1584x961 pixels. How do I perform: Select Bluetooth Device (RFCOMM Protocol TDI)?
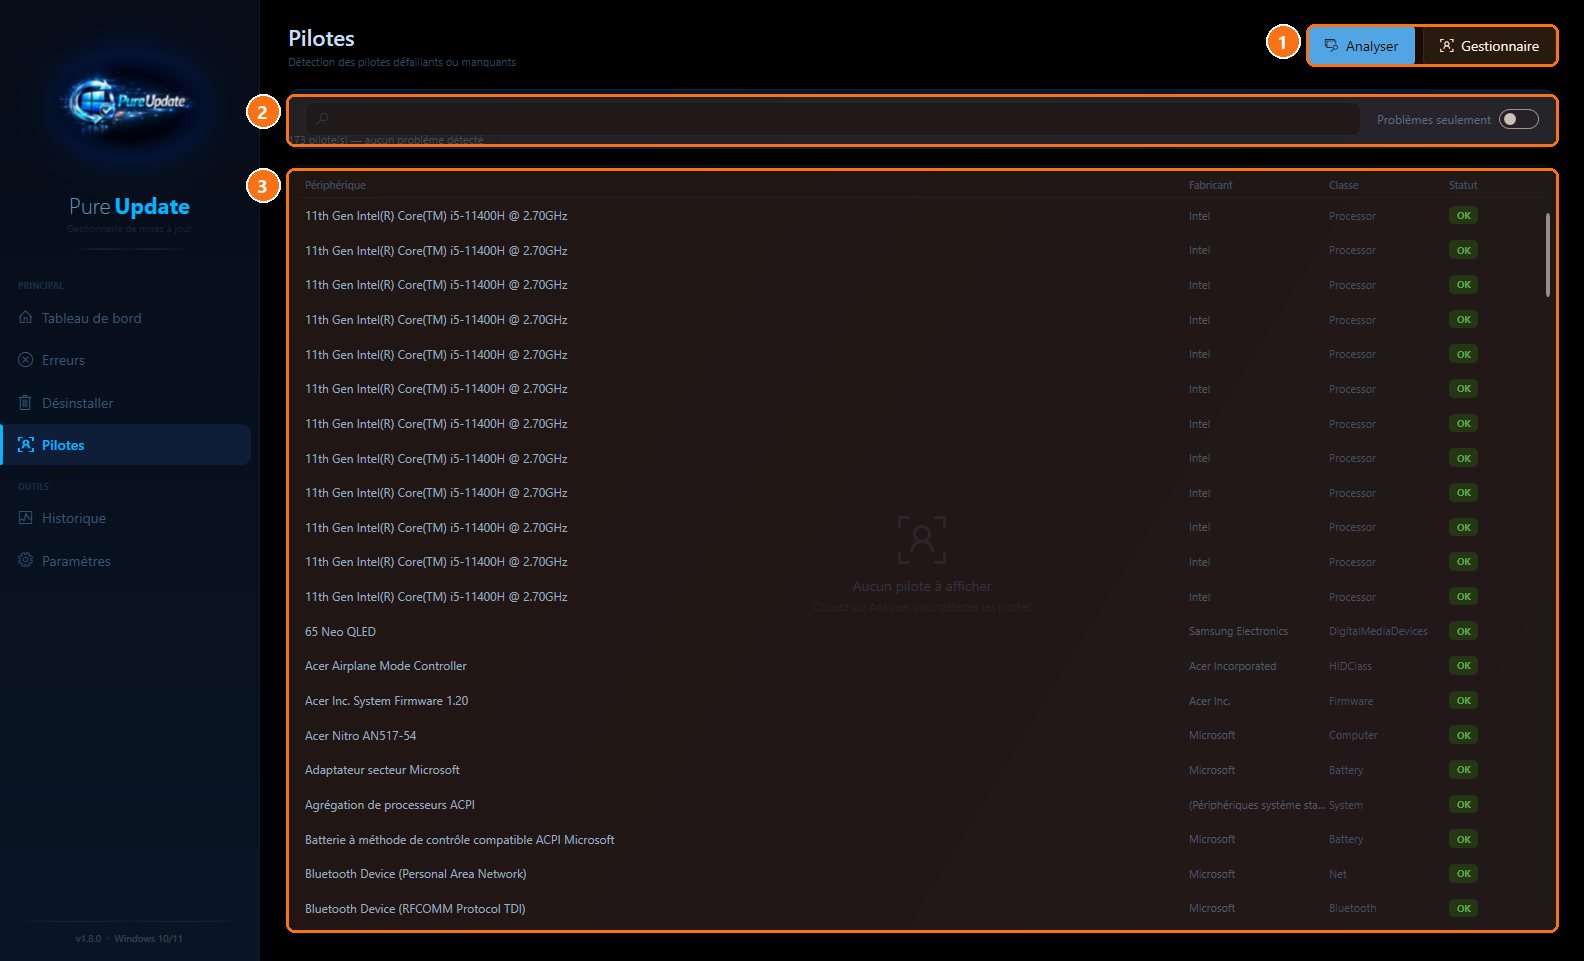click(920, 909)
